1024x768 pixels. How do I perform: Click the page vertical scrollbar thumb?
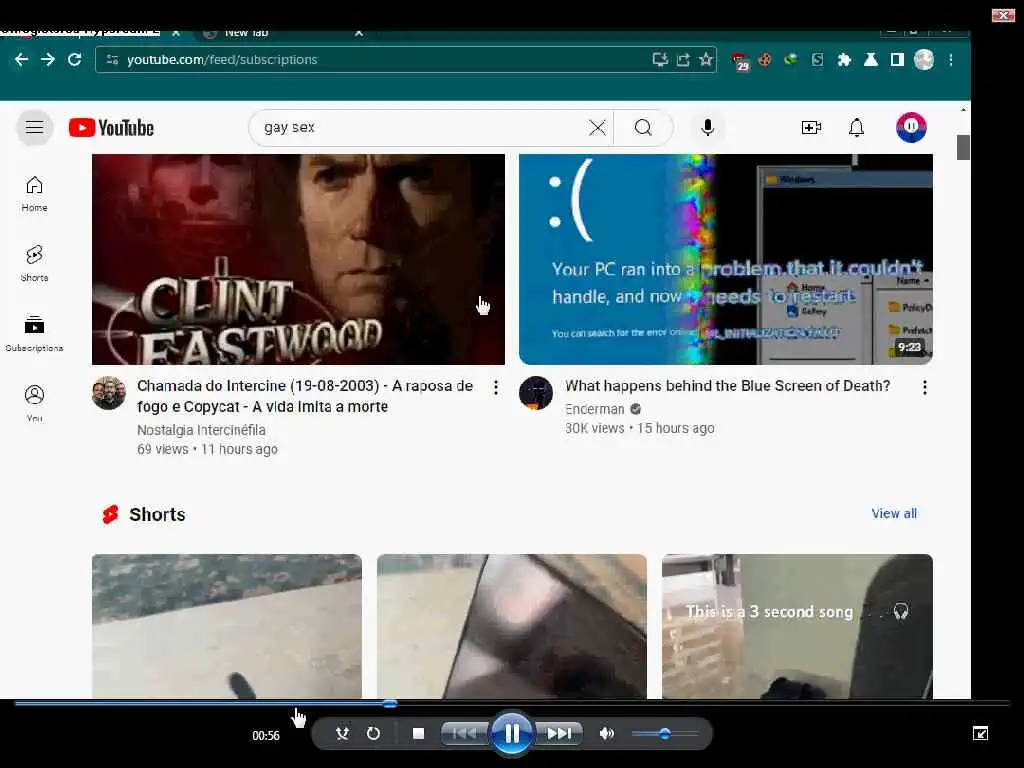click(963, 147)
